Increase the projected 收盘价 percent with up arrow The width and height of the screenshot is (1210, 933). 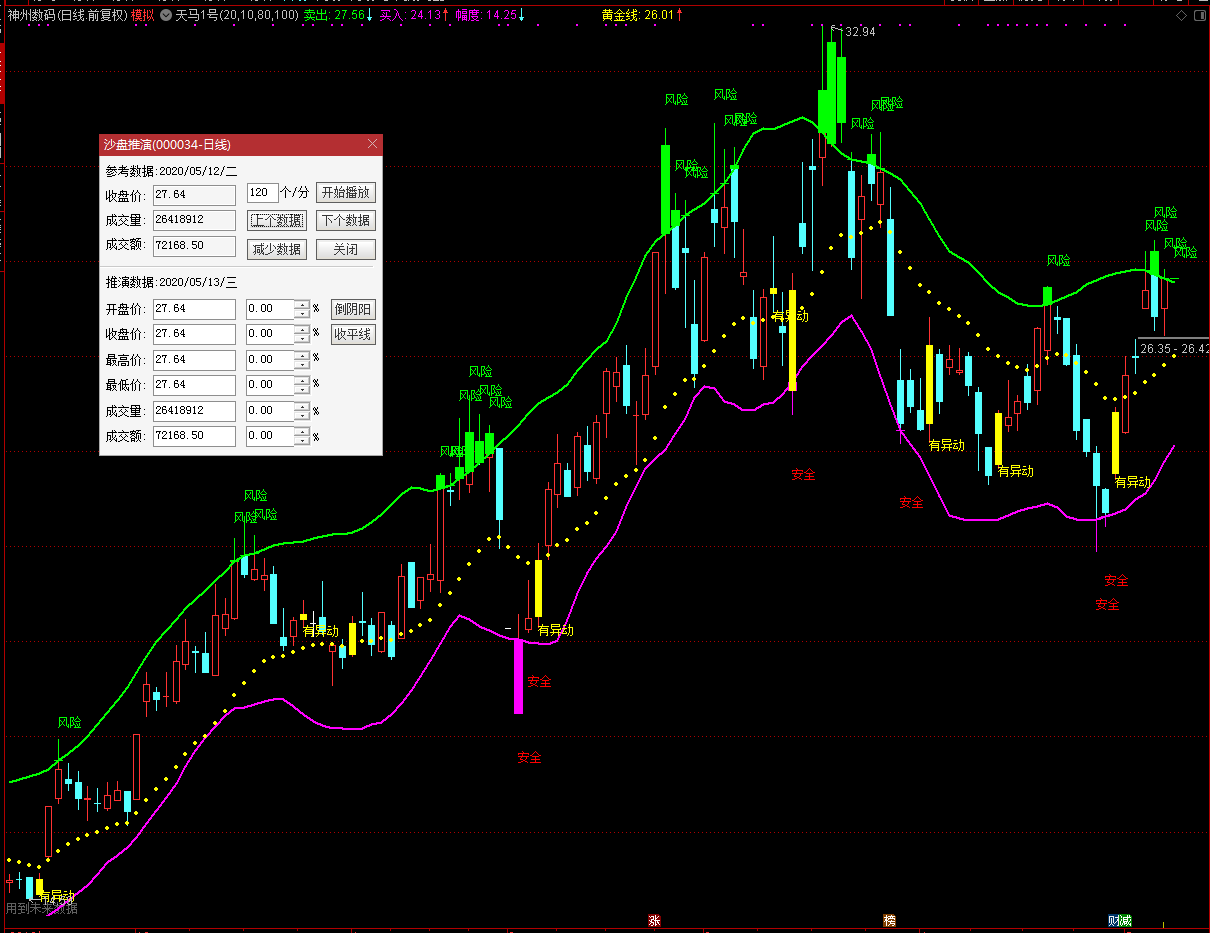(x=301, y=329)
